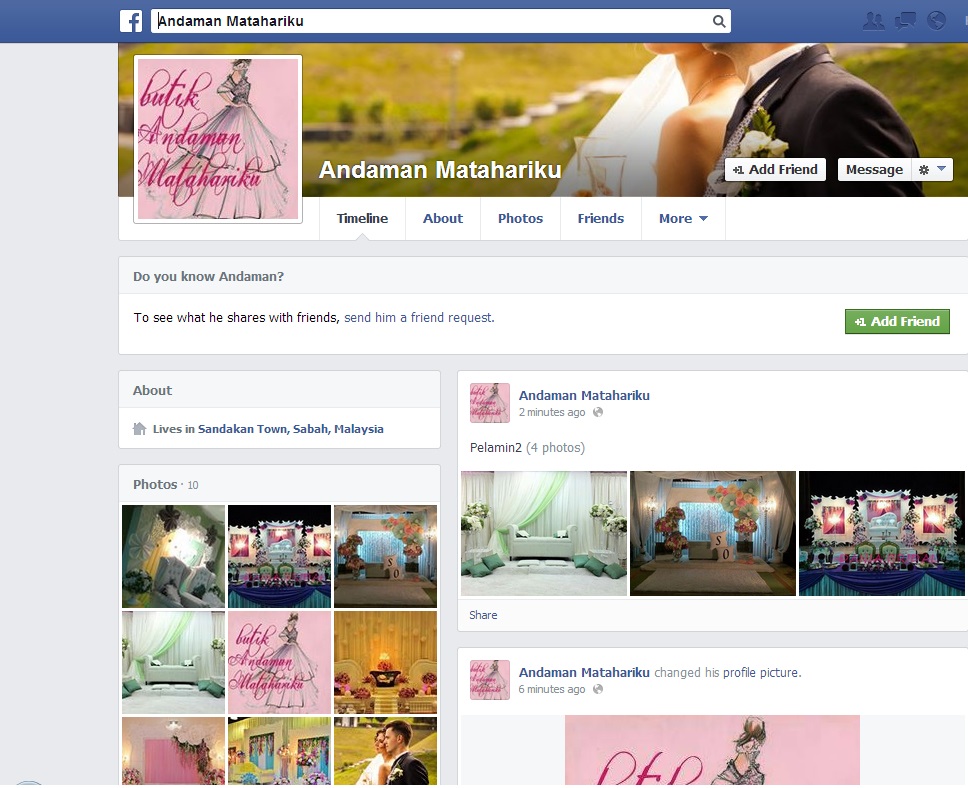Click the Facebook logo home icon

click(x=131, y=21)
